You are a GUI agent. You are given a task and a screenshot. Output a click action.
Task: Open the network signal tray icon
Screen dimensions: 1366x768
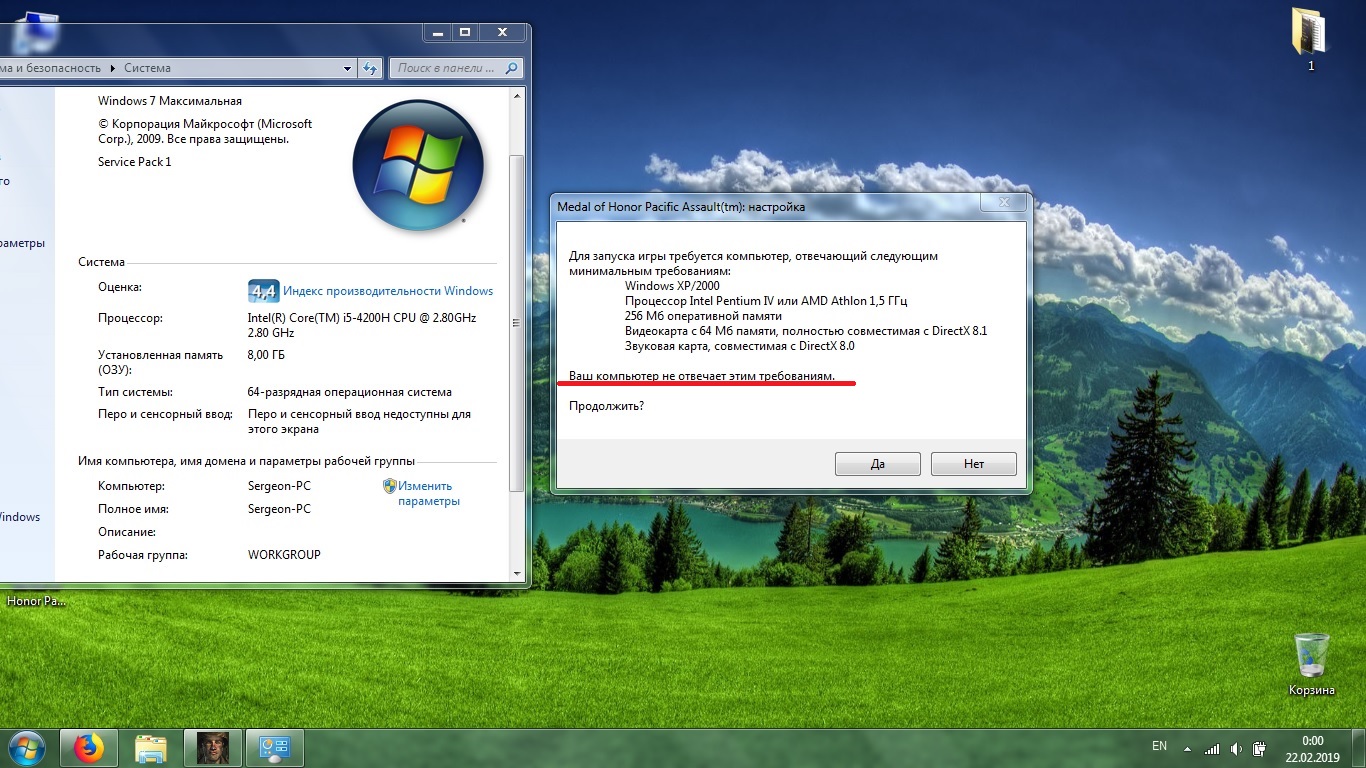(x=1212, y=748)
